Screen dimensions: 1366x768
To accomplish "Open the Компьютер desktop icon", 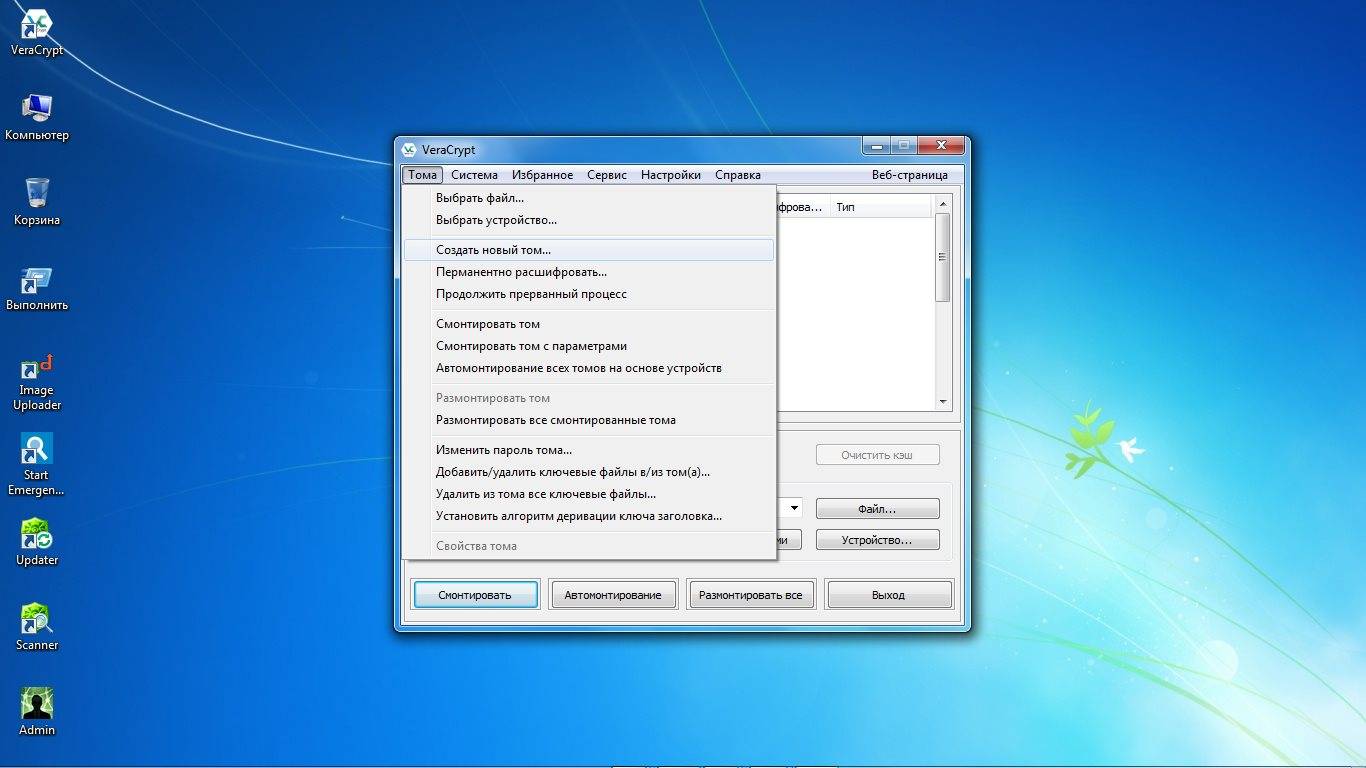I will (x=37, y=117).
